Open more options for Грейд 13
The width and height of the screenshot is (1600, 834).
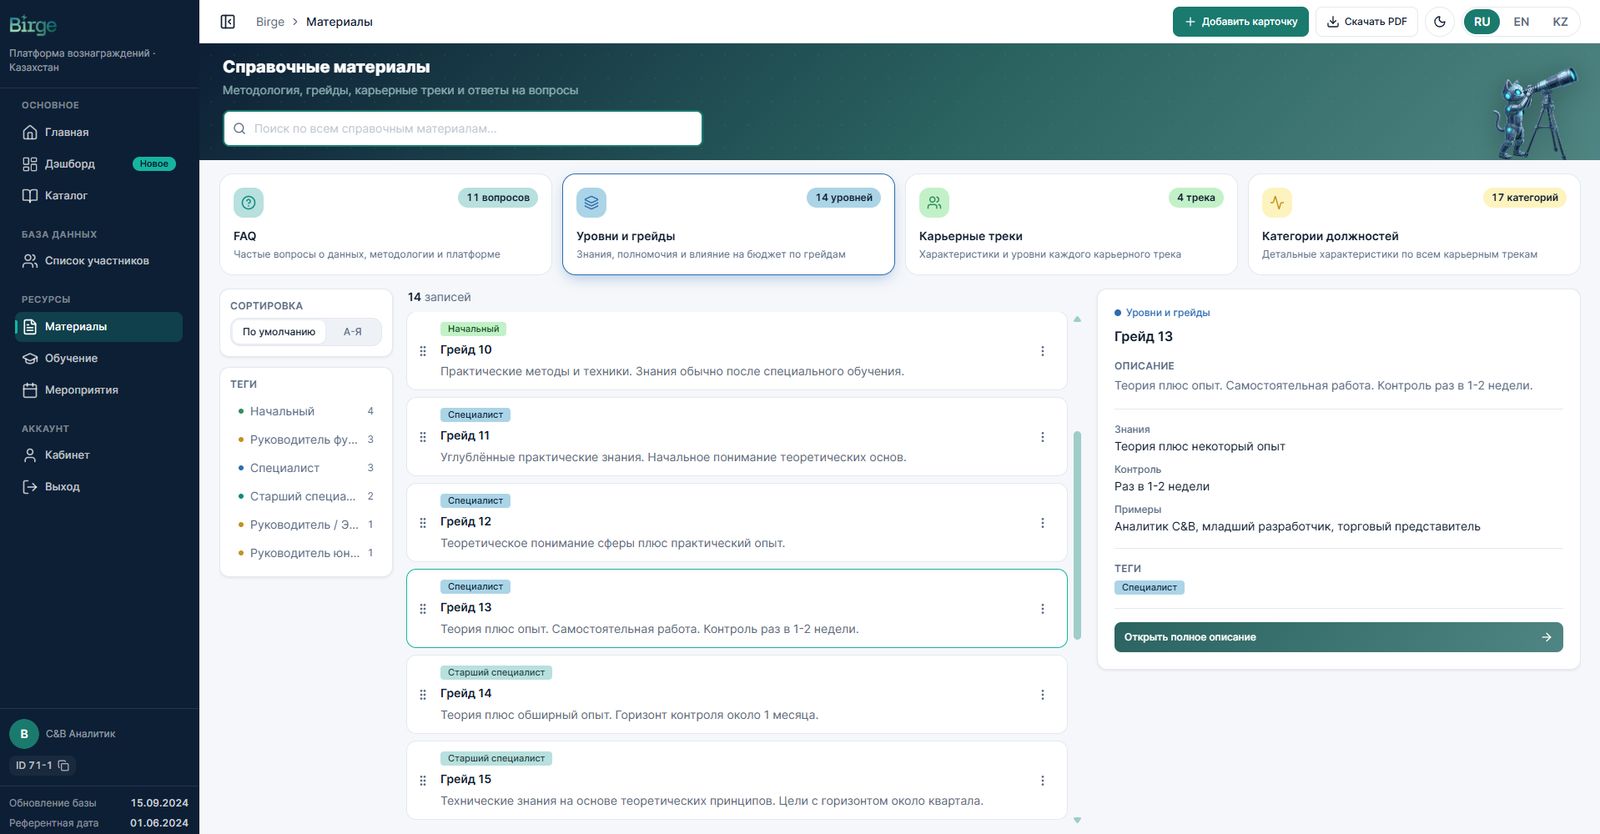1042,609
